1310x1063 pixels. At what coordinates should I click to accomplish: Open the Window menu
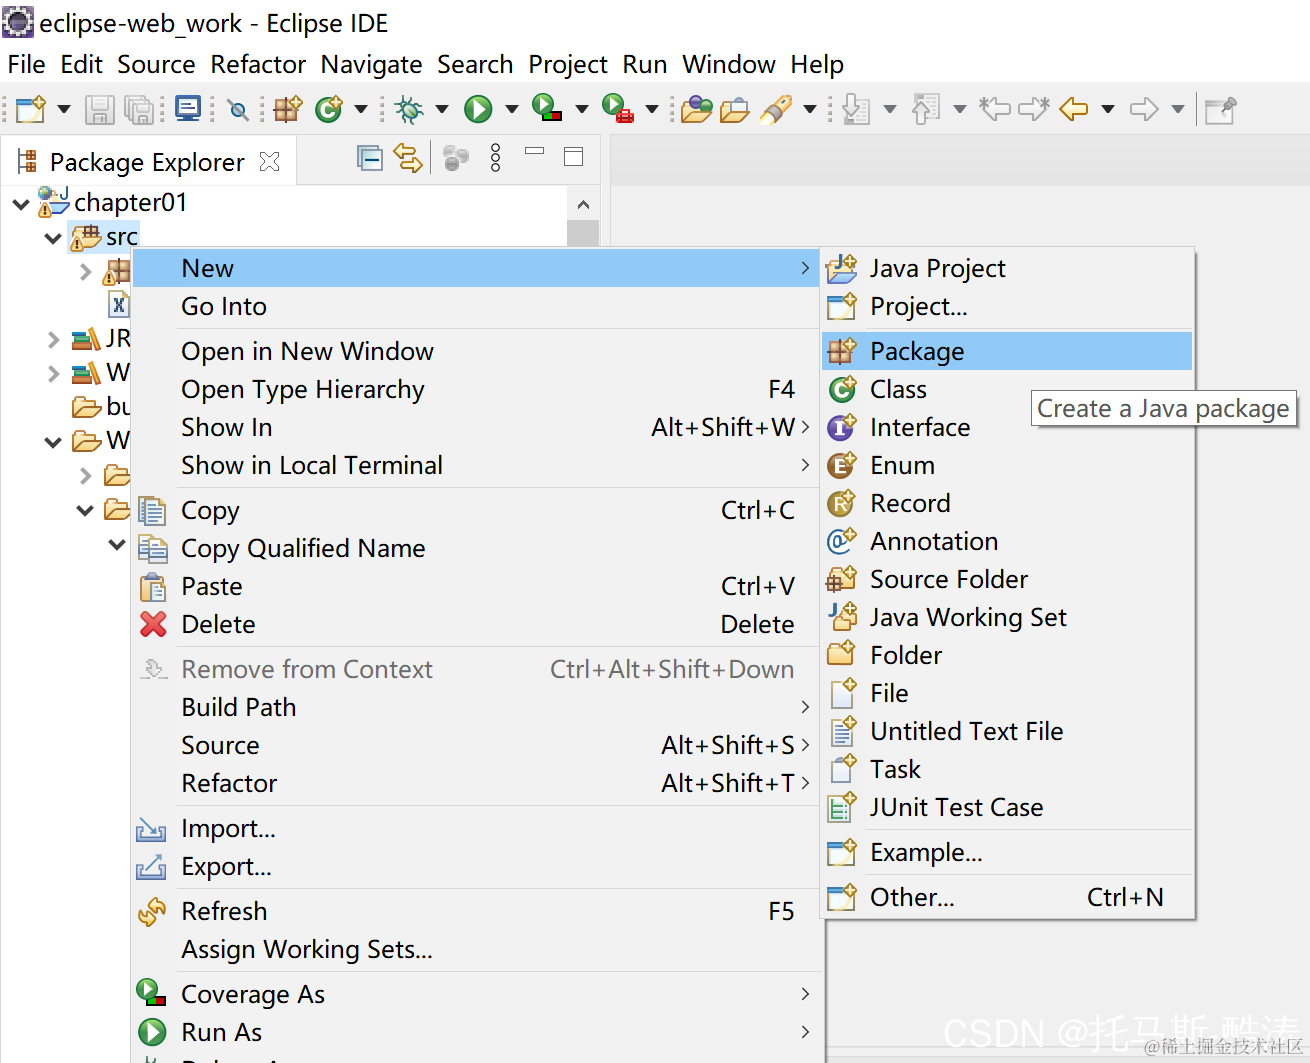(x=729, y=65)
